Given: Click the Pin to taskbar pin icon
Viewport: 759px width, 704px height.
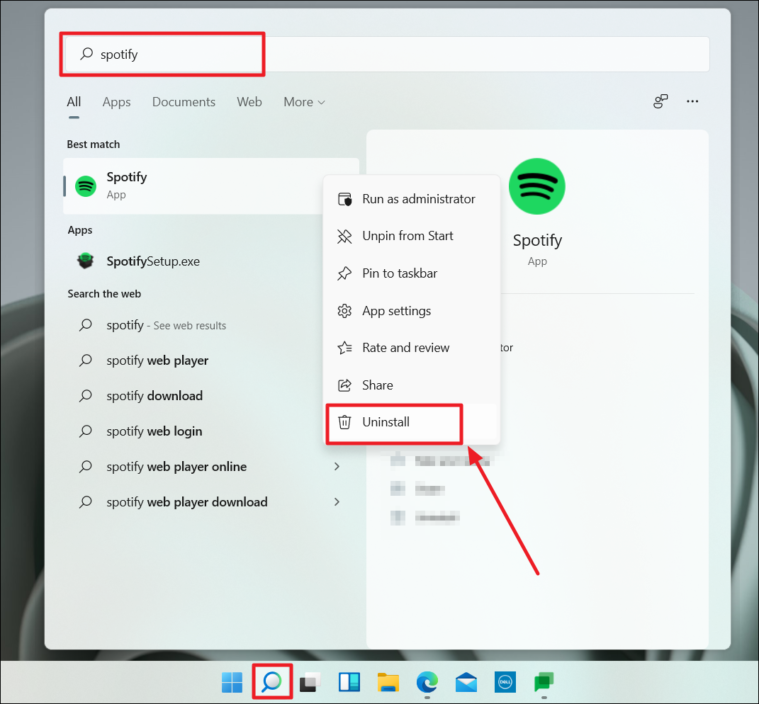Looking at the screenshot, I should (345, 274).
